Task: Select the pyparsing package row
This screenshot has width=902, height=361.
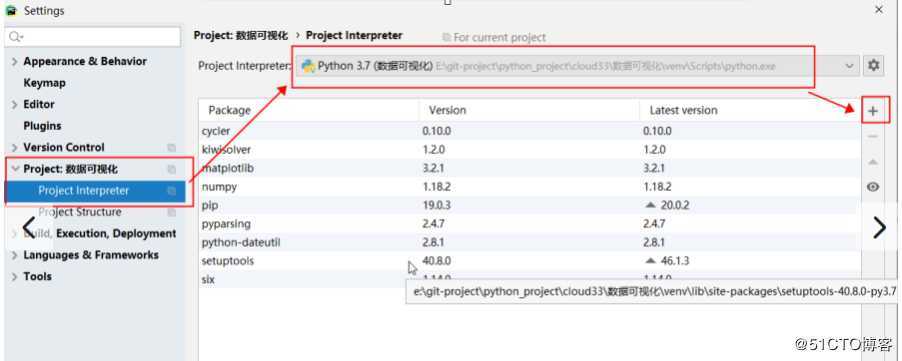Action: (x=530, y=224)
